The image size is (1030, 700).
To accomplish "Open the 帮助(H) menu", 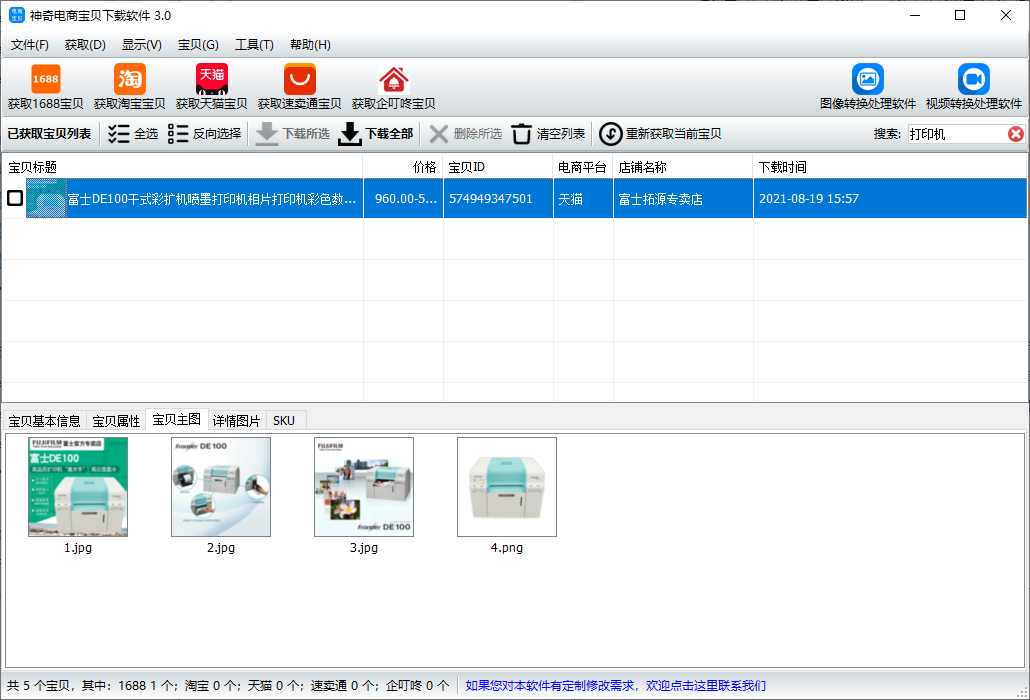I will [310, 45].
